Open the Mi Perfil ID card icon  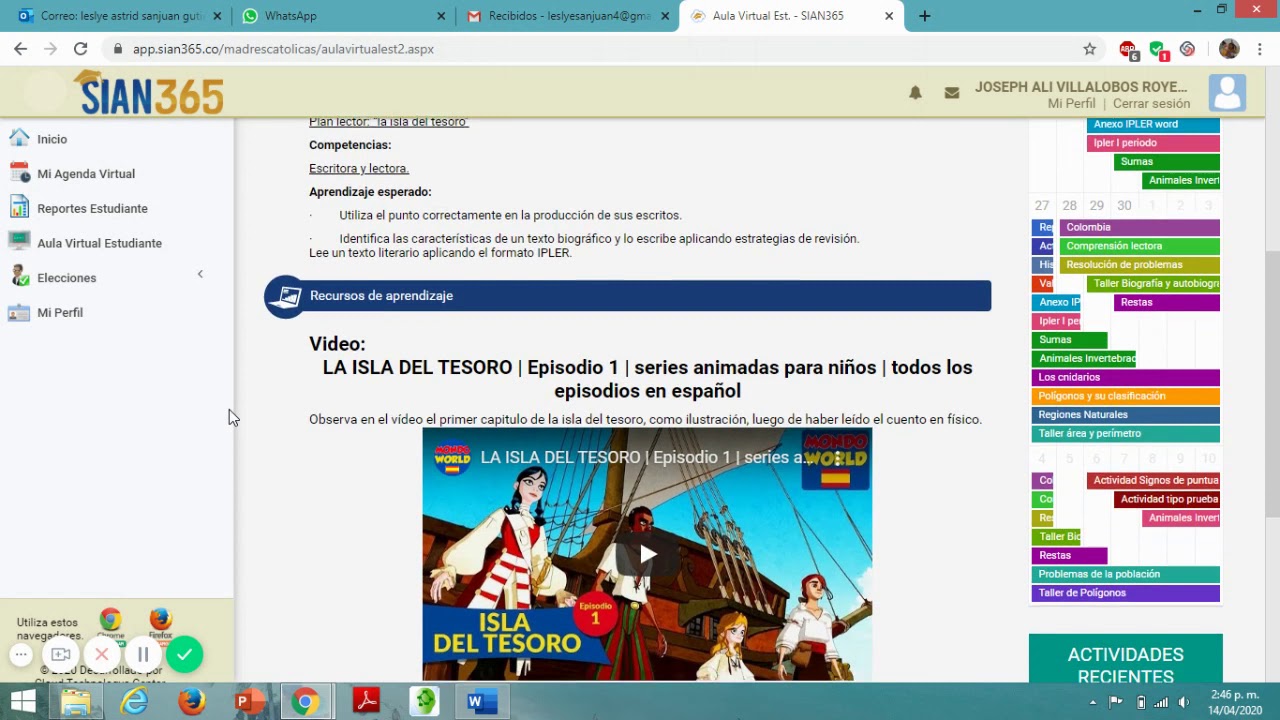19,312
